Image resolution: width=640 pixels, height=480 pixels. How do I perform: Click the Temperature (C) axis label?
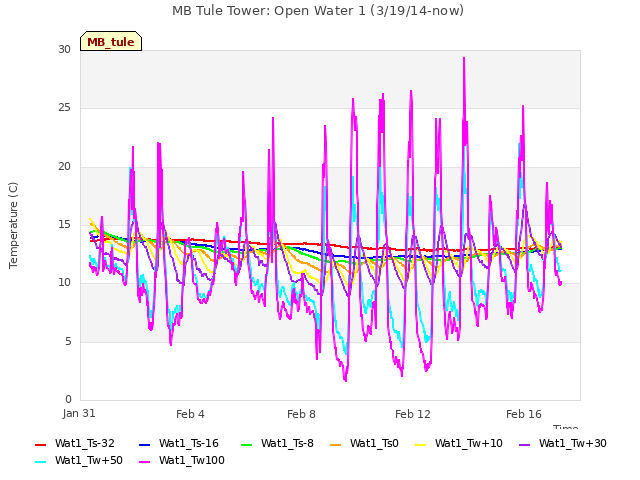pyautogui.click(x=13, y=225)
